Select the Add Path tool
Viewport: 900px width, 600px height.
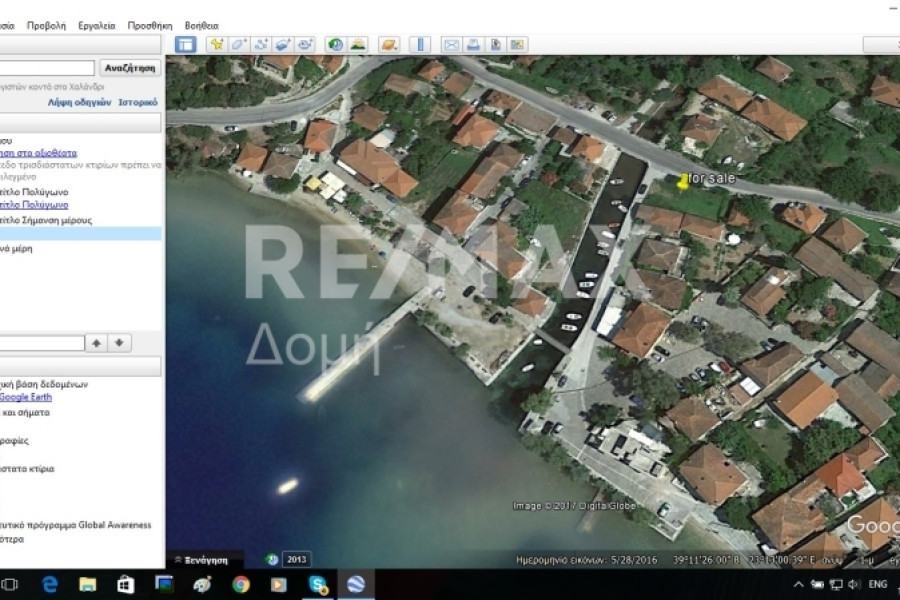tap(261, 44)
